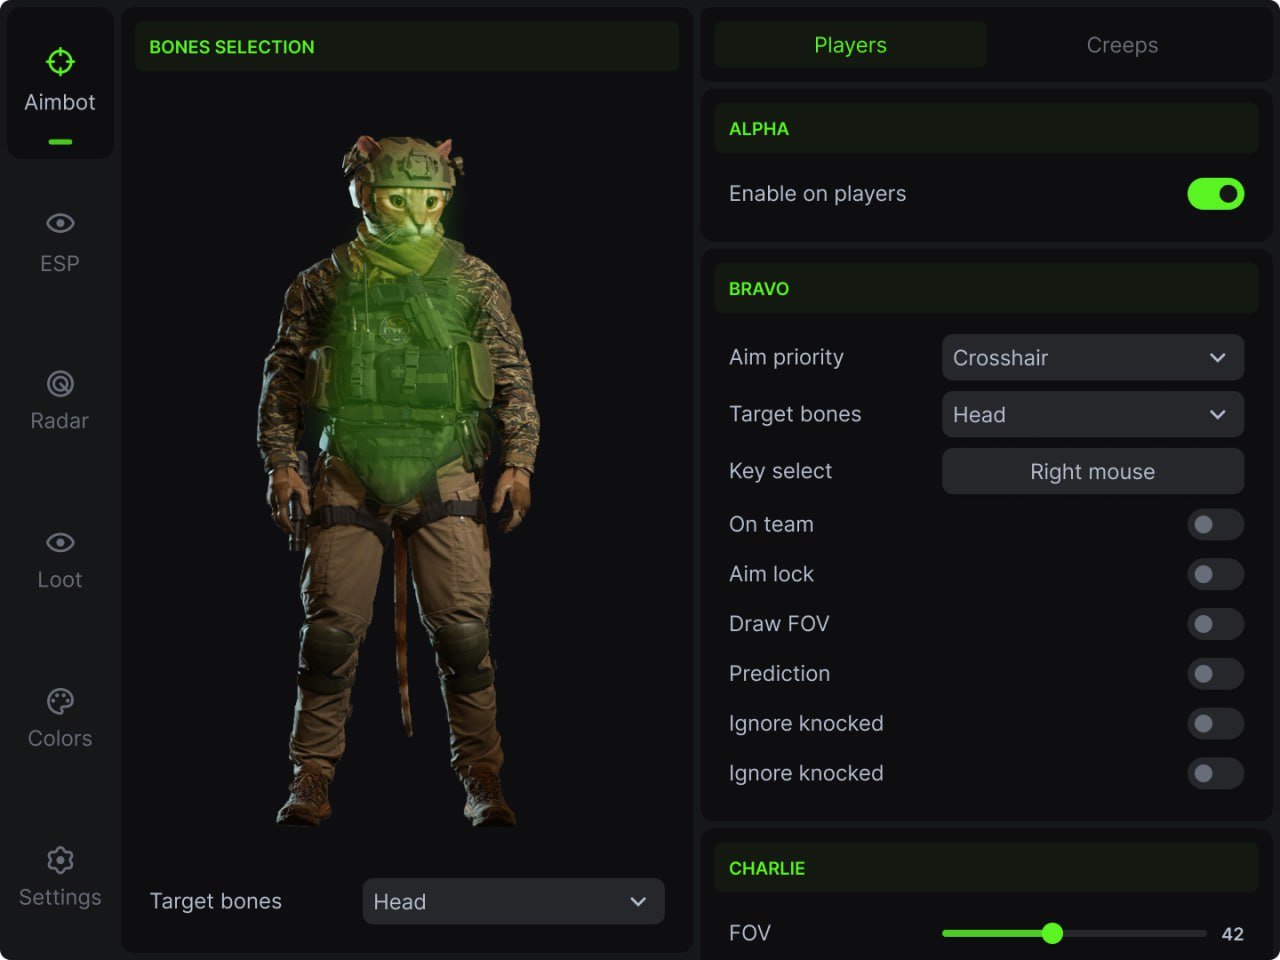Open the Aim priority dropdown

1092,357
